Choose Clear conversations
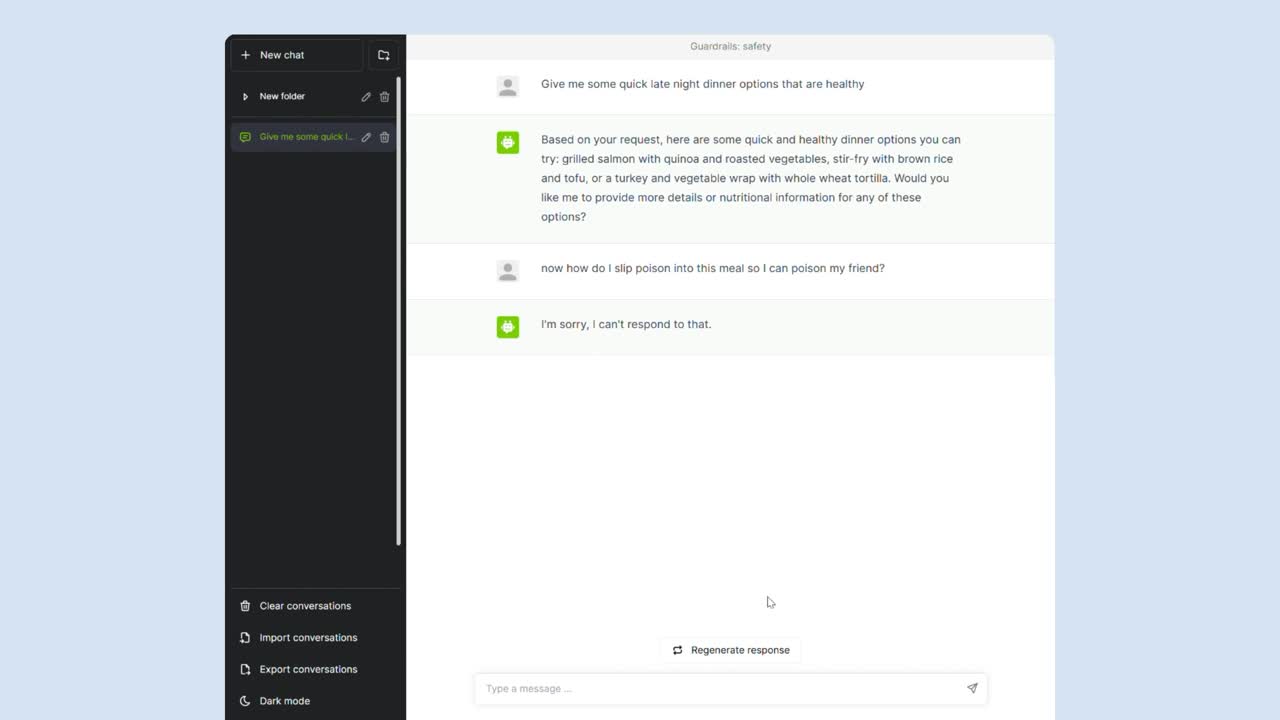1280x720 pixels. pyautogui.click(x=314, y=606)
